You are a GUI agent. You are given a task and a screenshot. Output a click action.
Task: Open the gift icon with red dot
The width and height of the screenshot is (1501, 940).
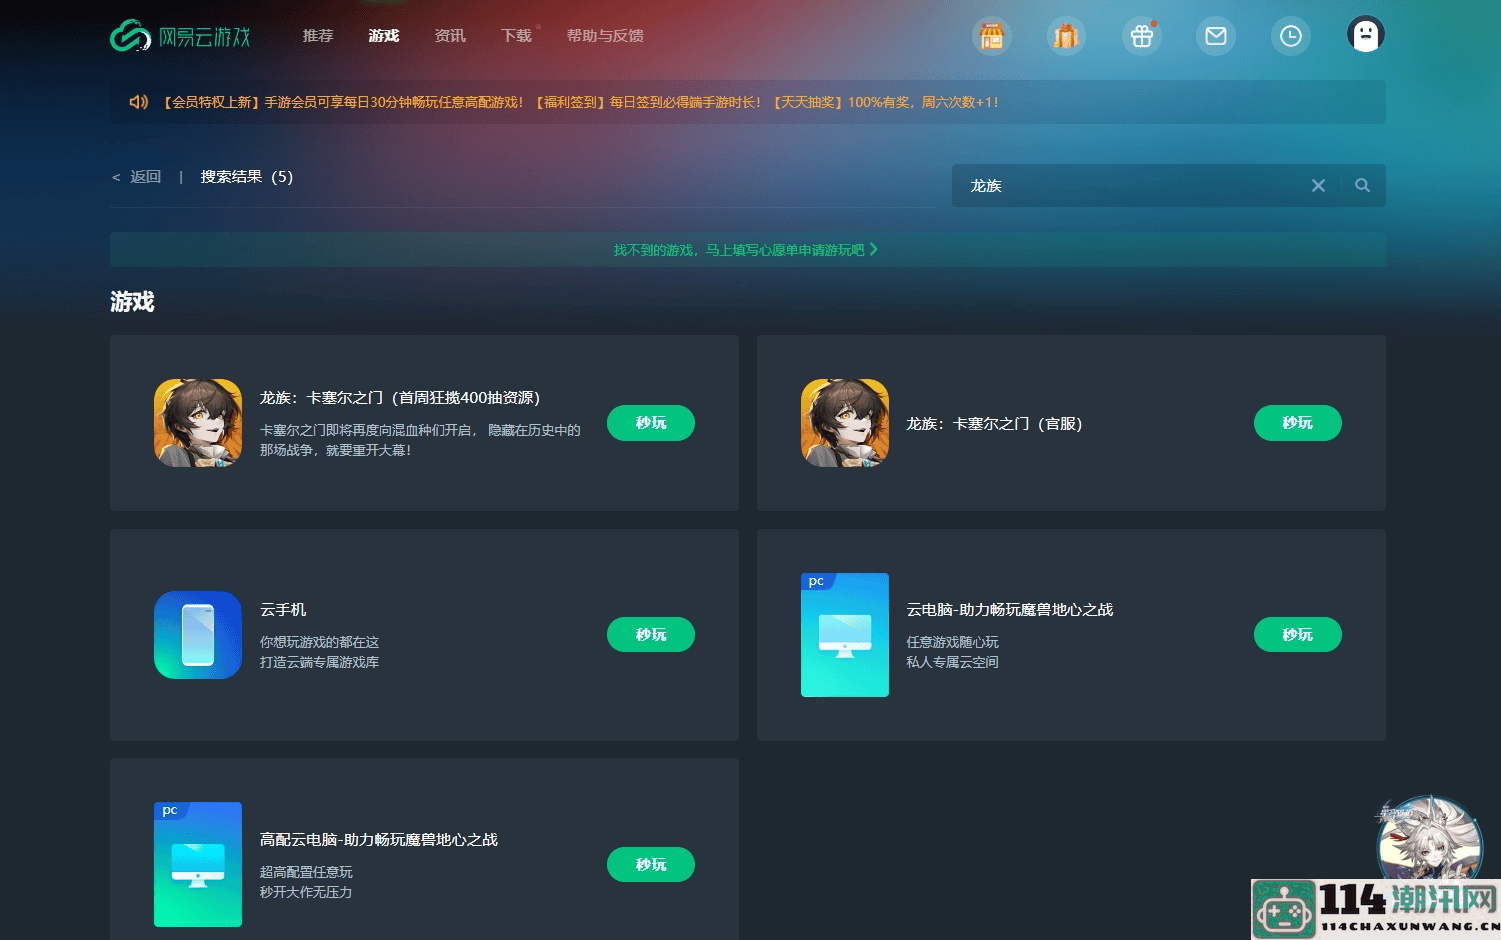click(x=1142, y=37)
